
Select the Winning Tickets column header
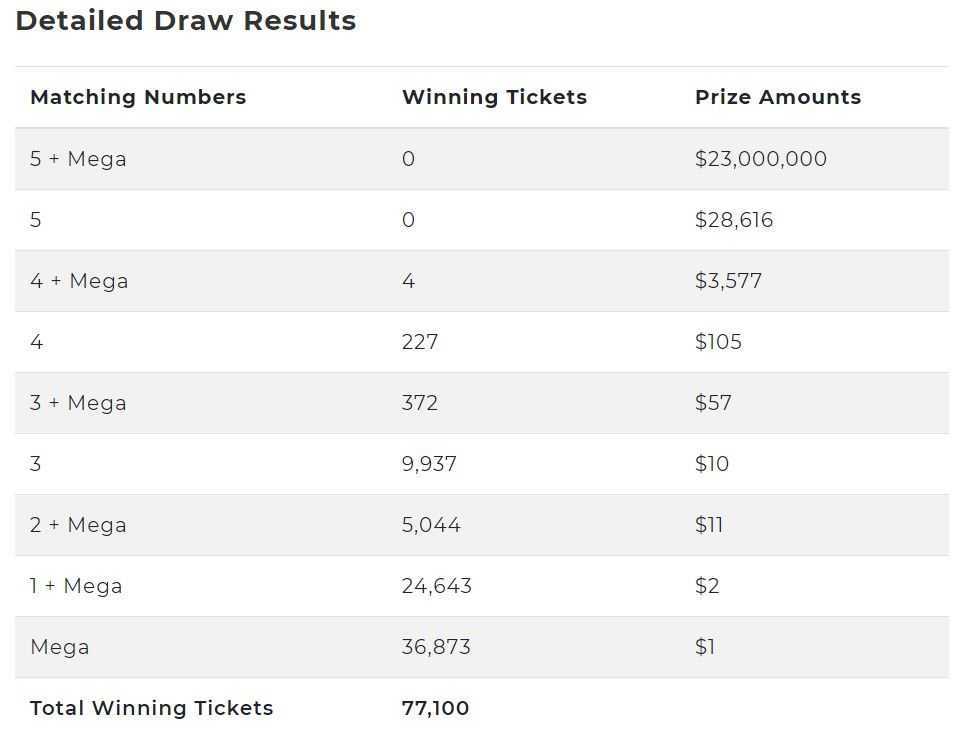coord(494,97)
